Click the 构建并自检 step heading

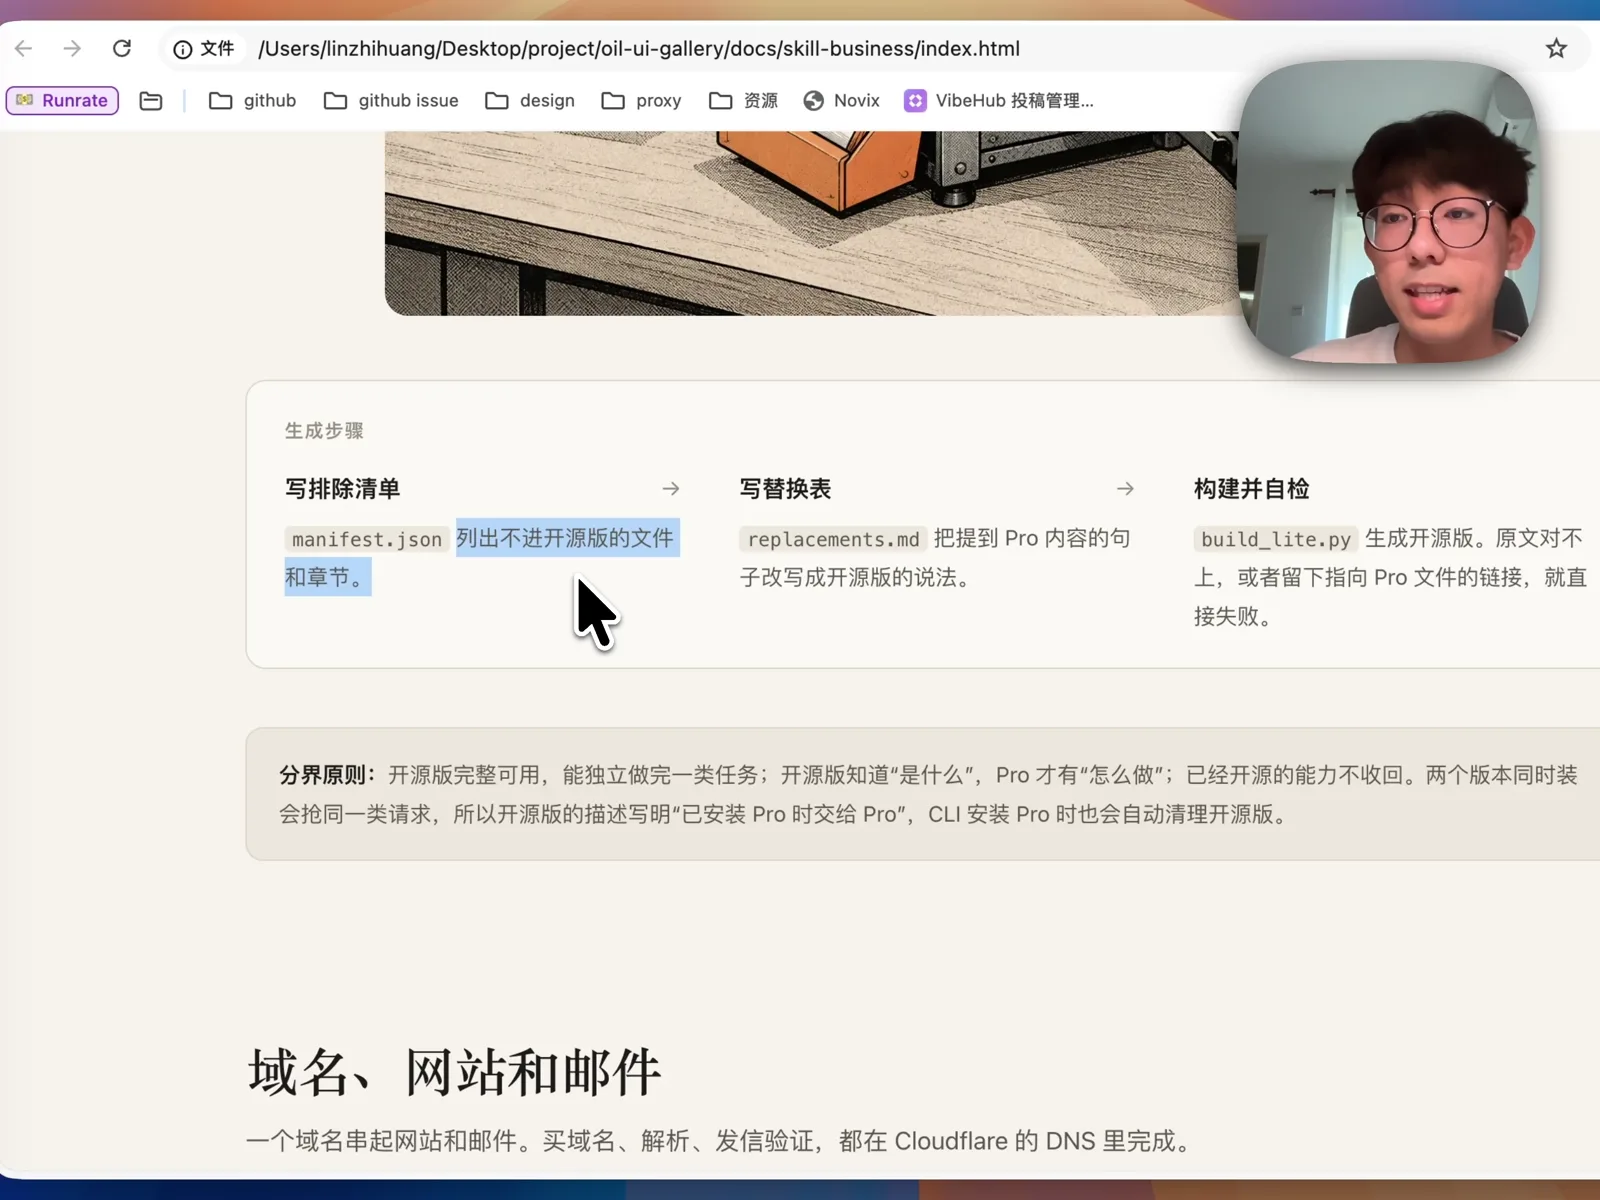click(1251, 489)
